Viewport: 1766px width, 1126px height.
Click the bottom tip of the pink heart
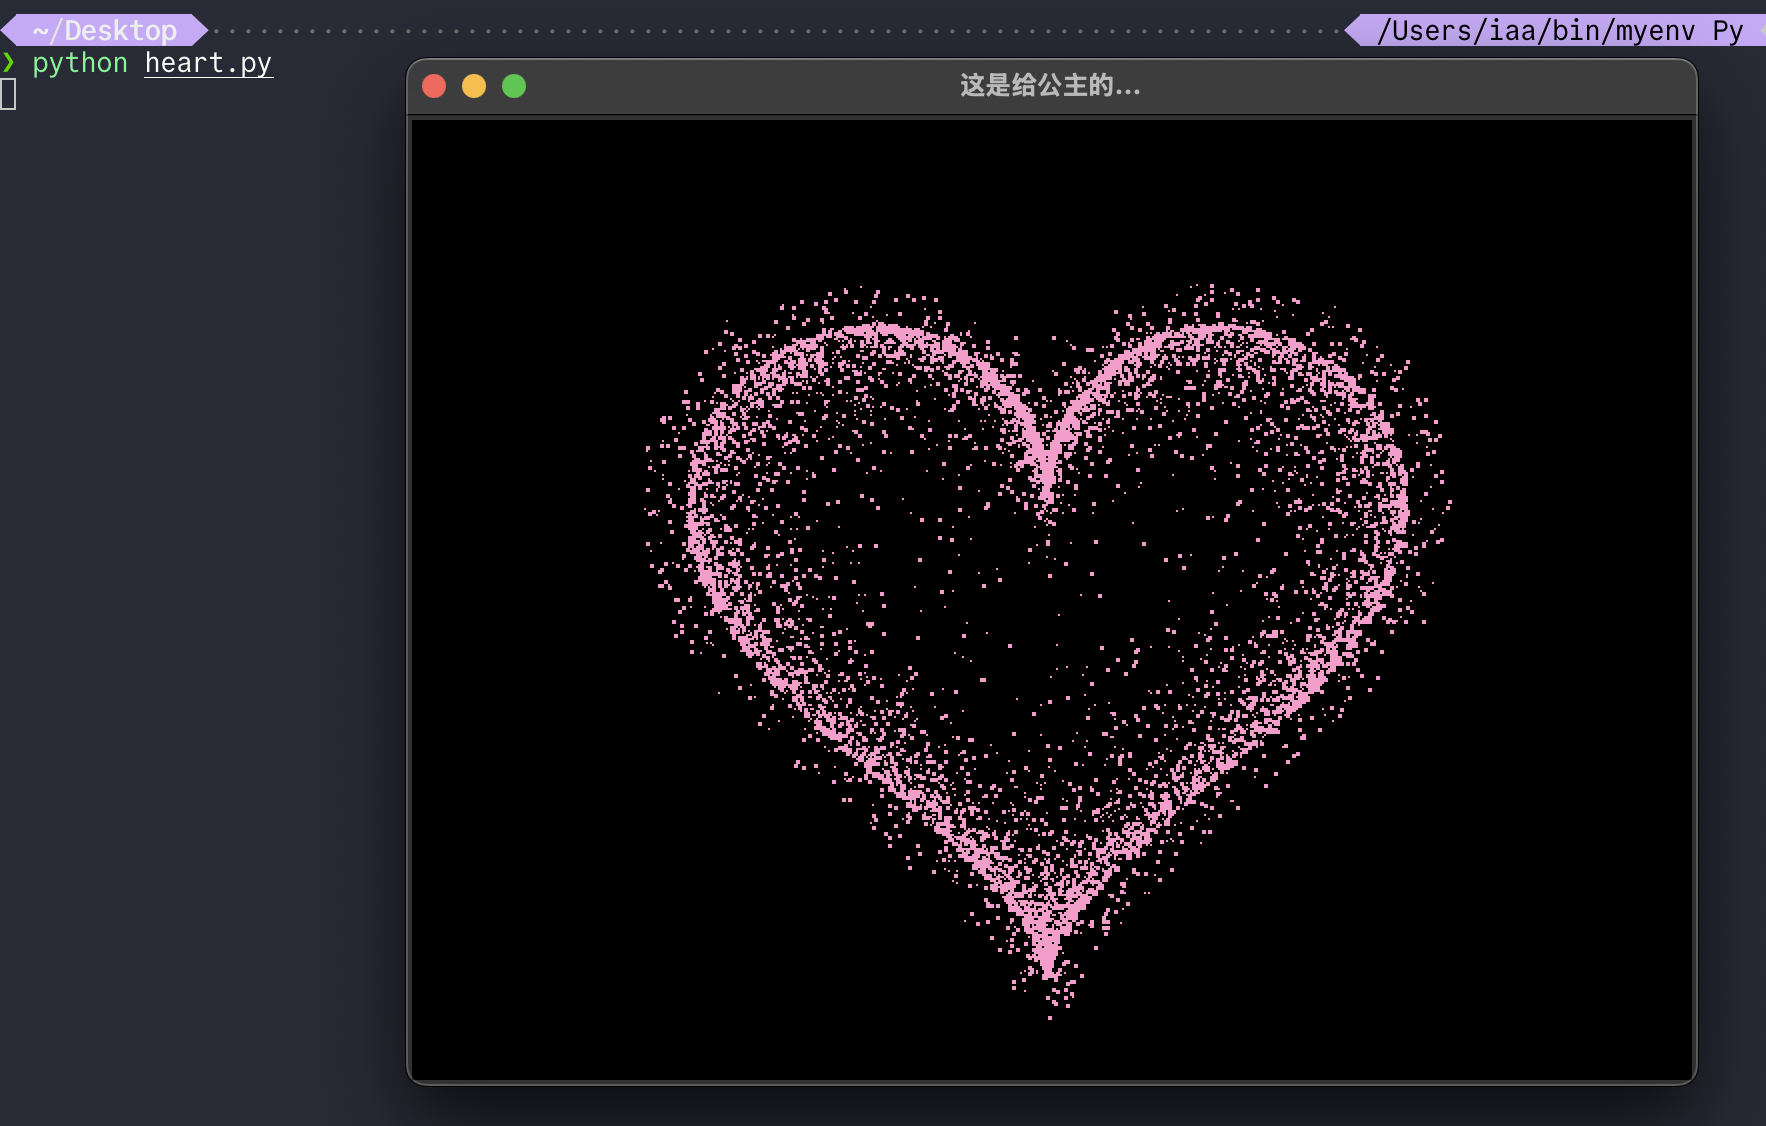point(1047,965)
